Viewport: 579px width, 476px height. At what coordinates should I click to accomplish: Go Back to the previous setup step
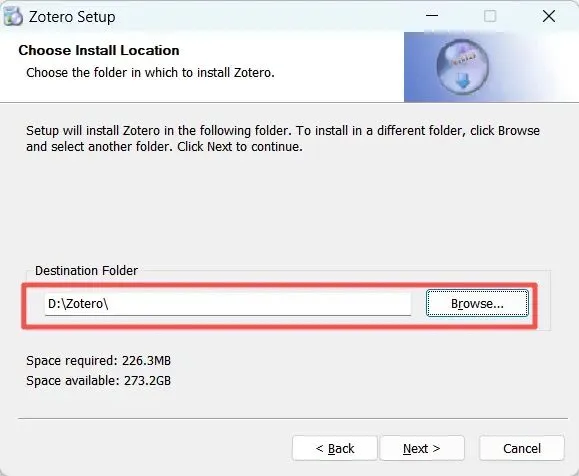[x=335, y=448]
